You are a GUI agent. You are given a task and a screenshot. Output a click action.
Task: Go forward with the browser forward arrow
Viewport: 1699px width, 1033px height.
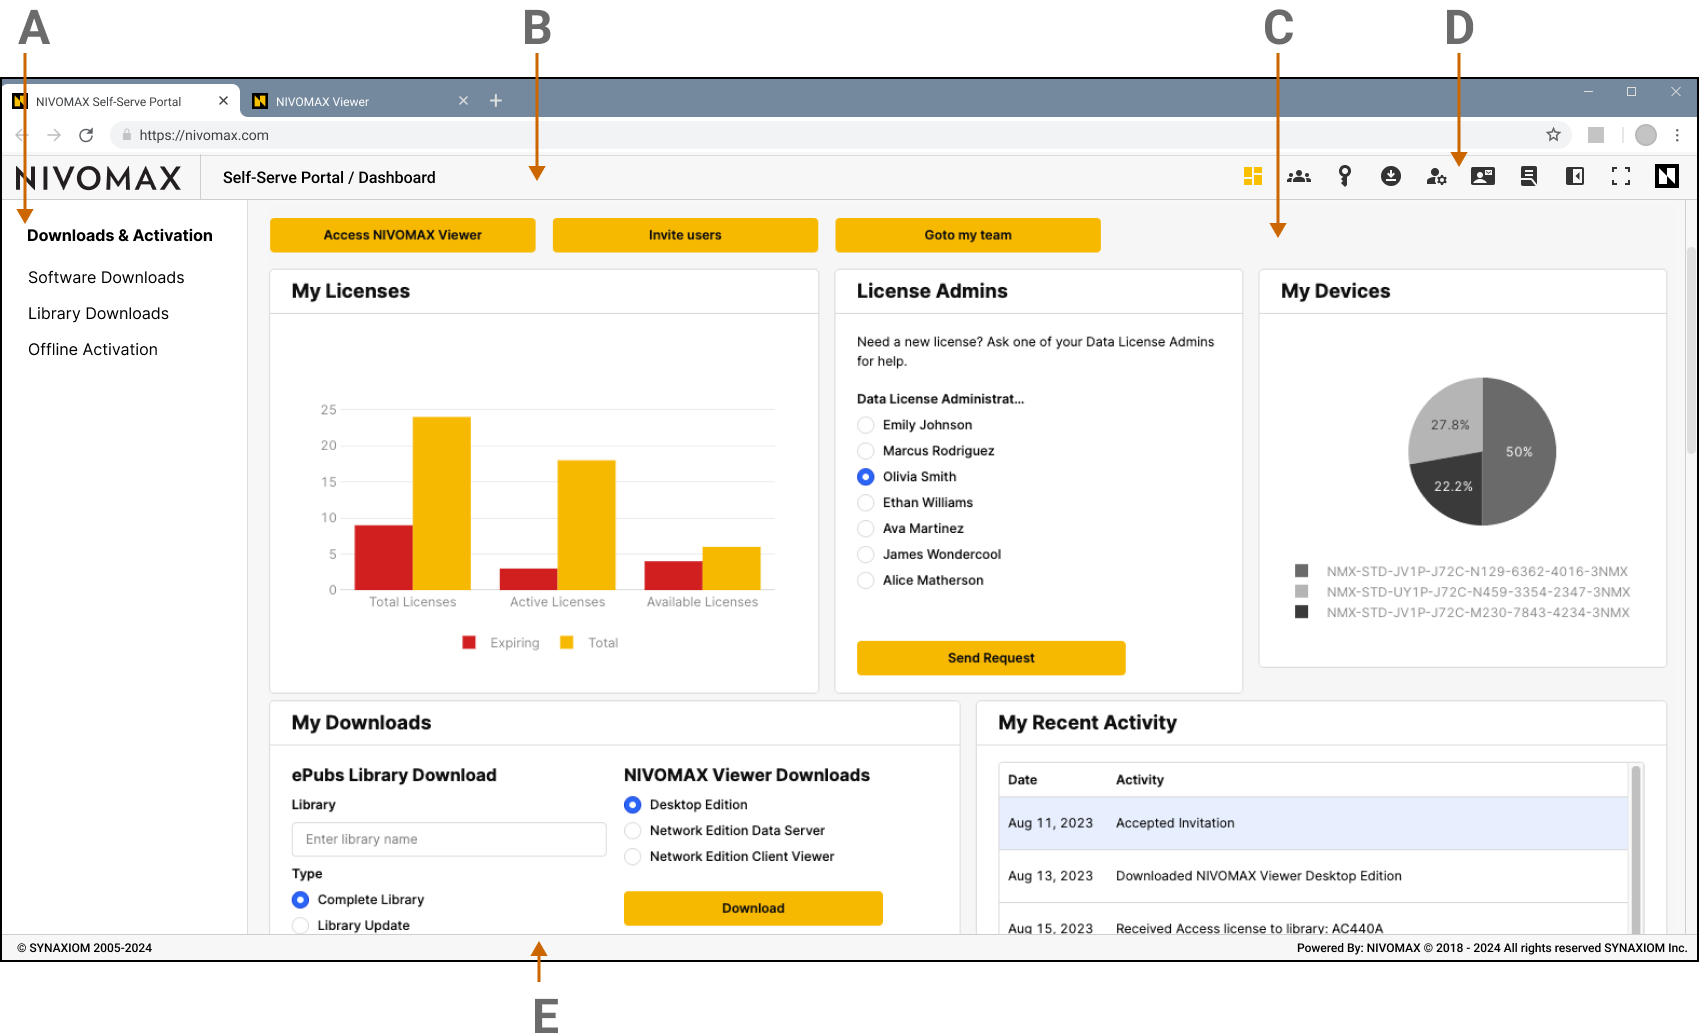[54, 134]
